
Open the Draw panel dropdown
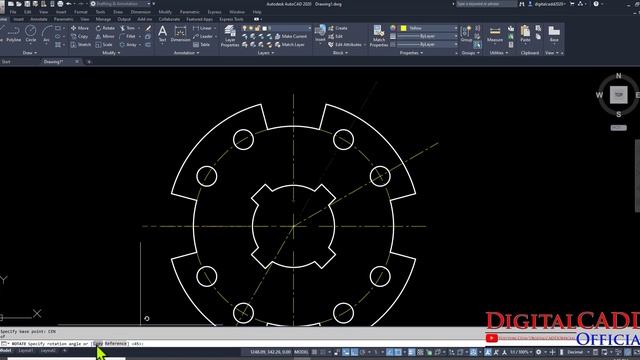[30, 53]
